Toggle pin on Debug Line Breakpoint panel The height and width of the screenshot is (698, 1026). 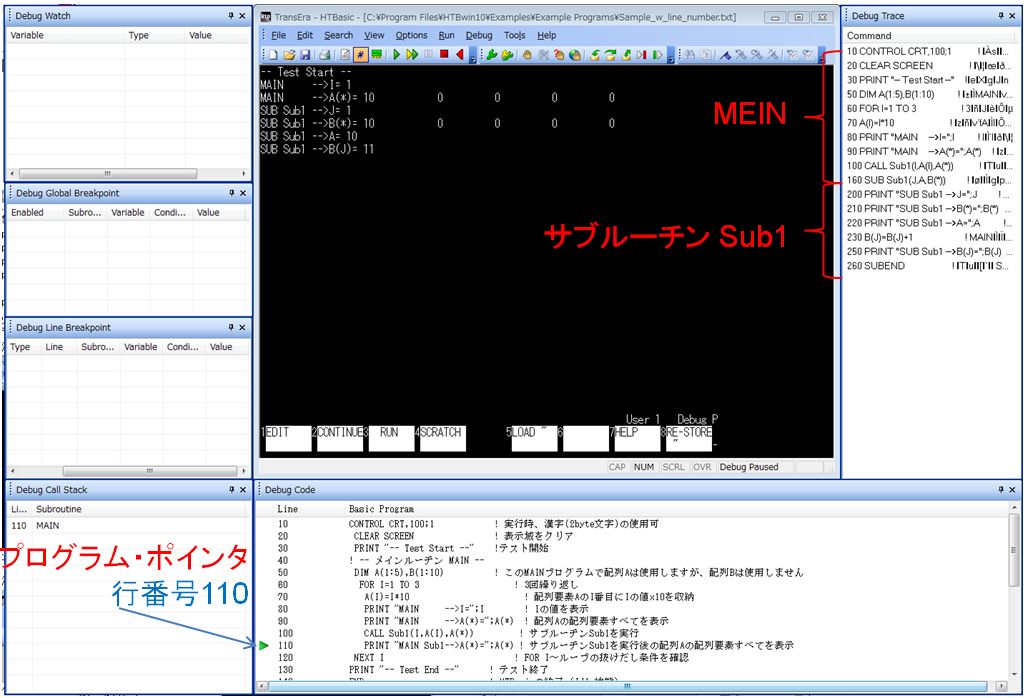tap(231, 327)
